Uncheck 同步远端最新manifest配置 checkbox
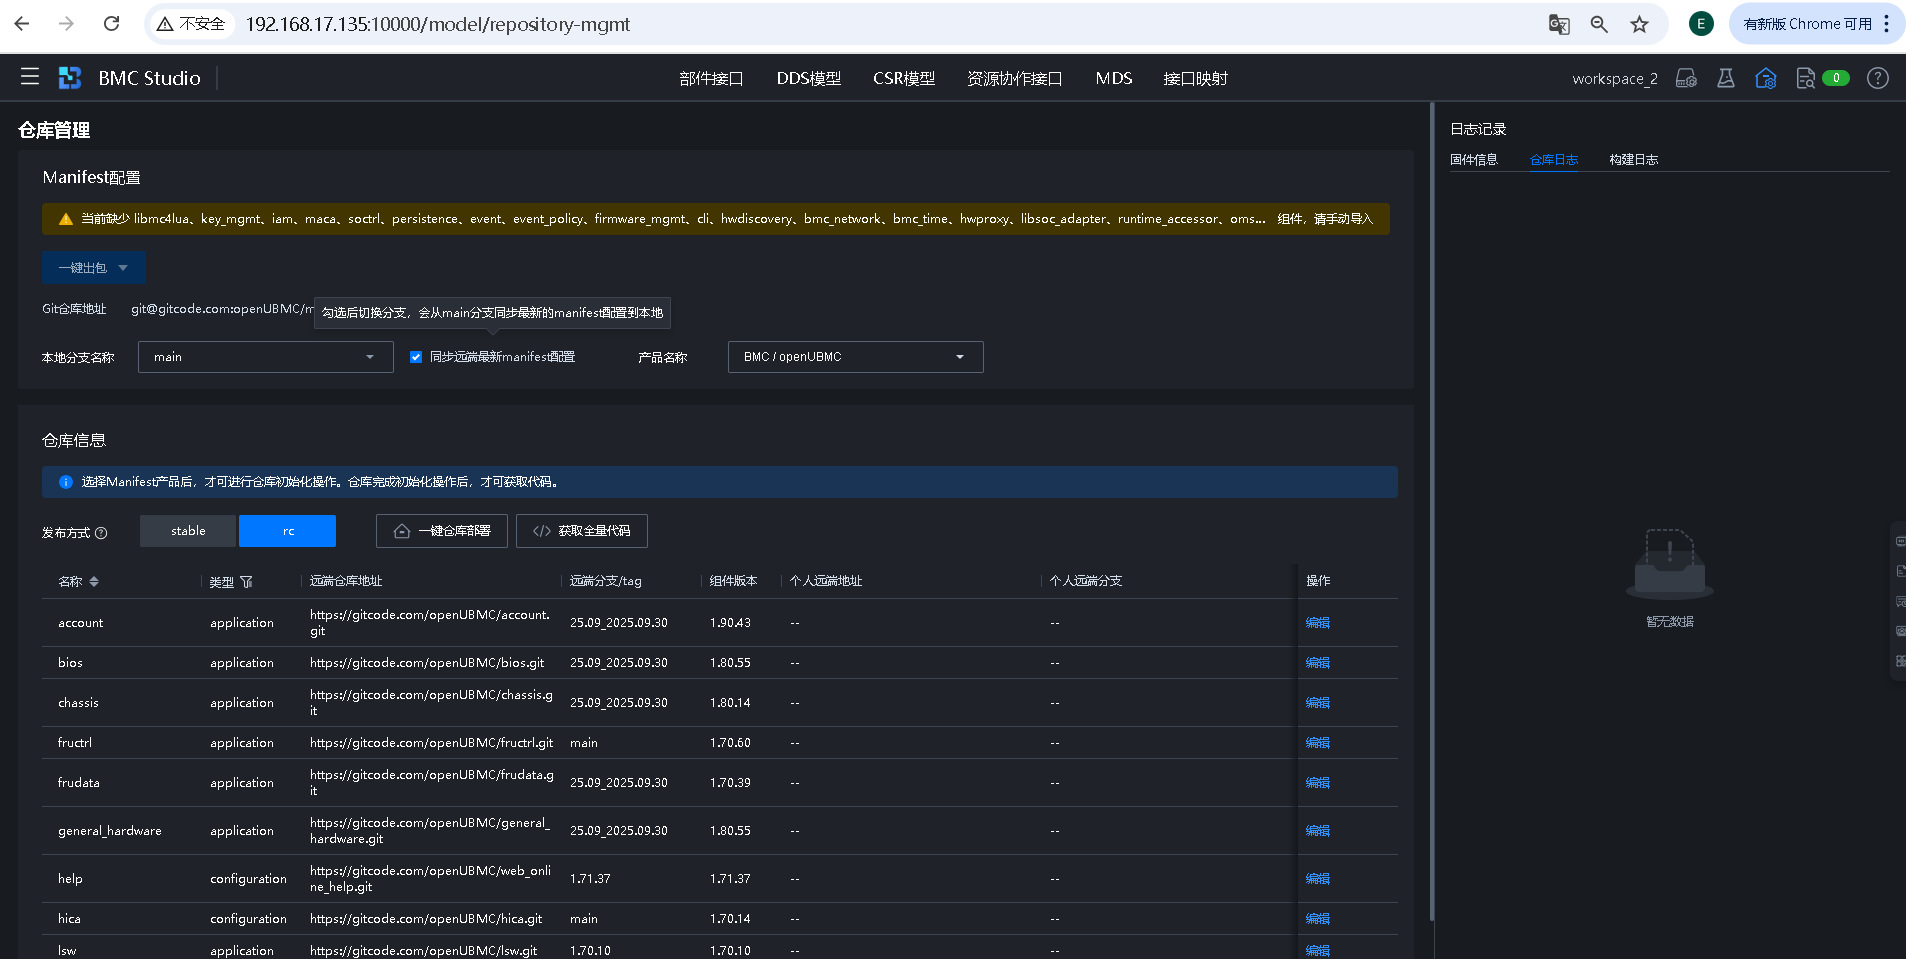The width and height of the screenshot is (1906, 959). [x=416, y=357]
